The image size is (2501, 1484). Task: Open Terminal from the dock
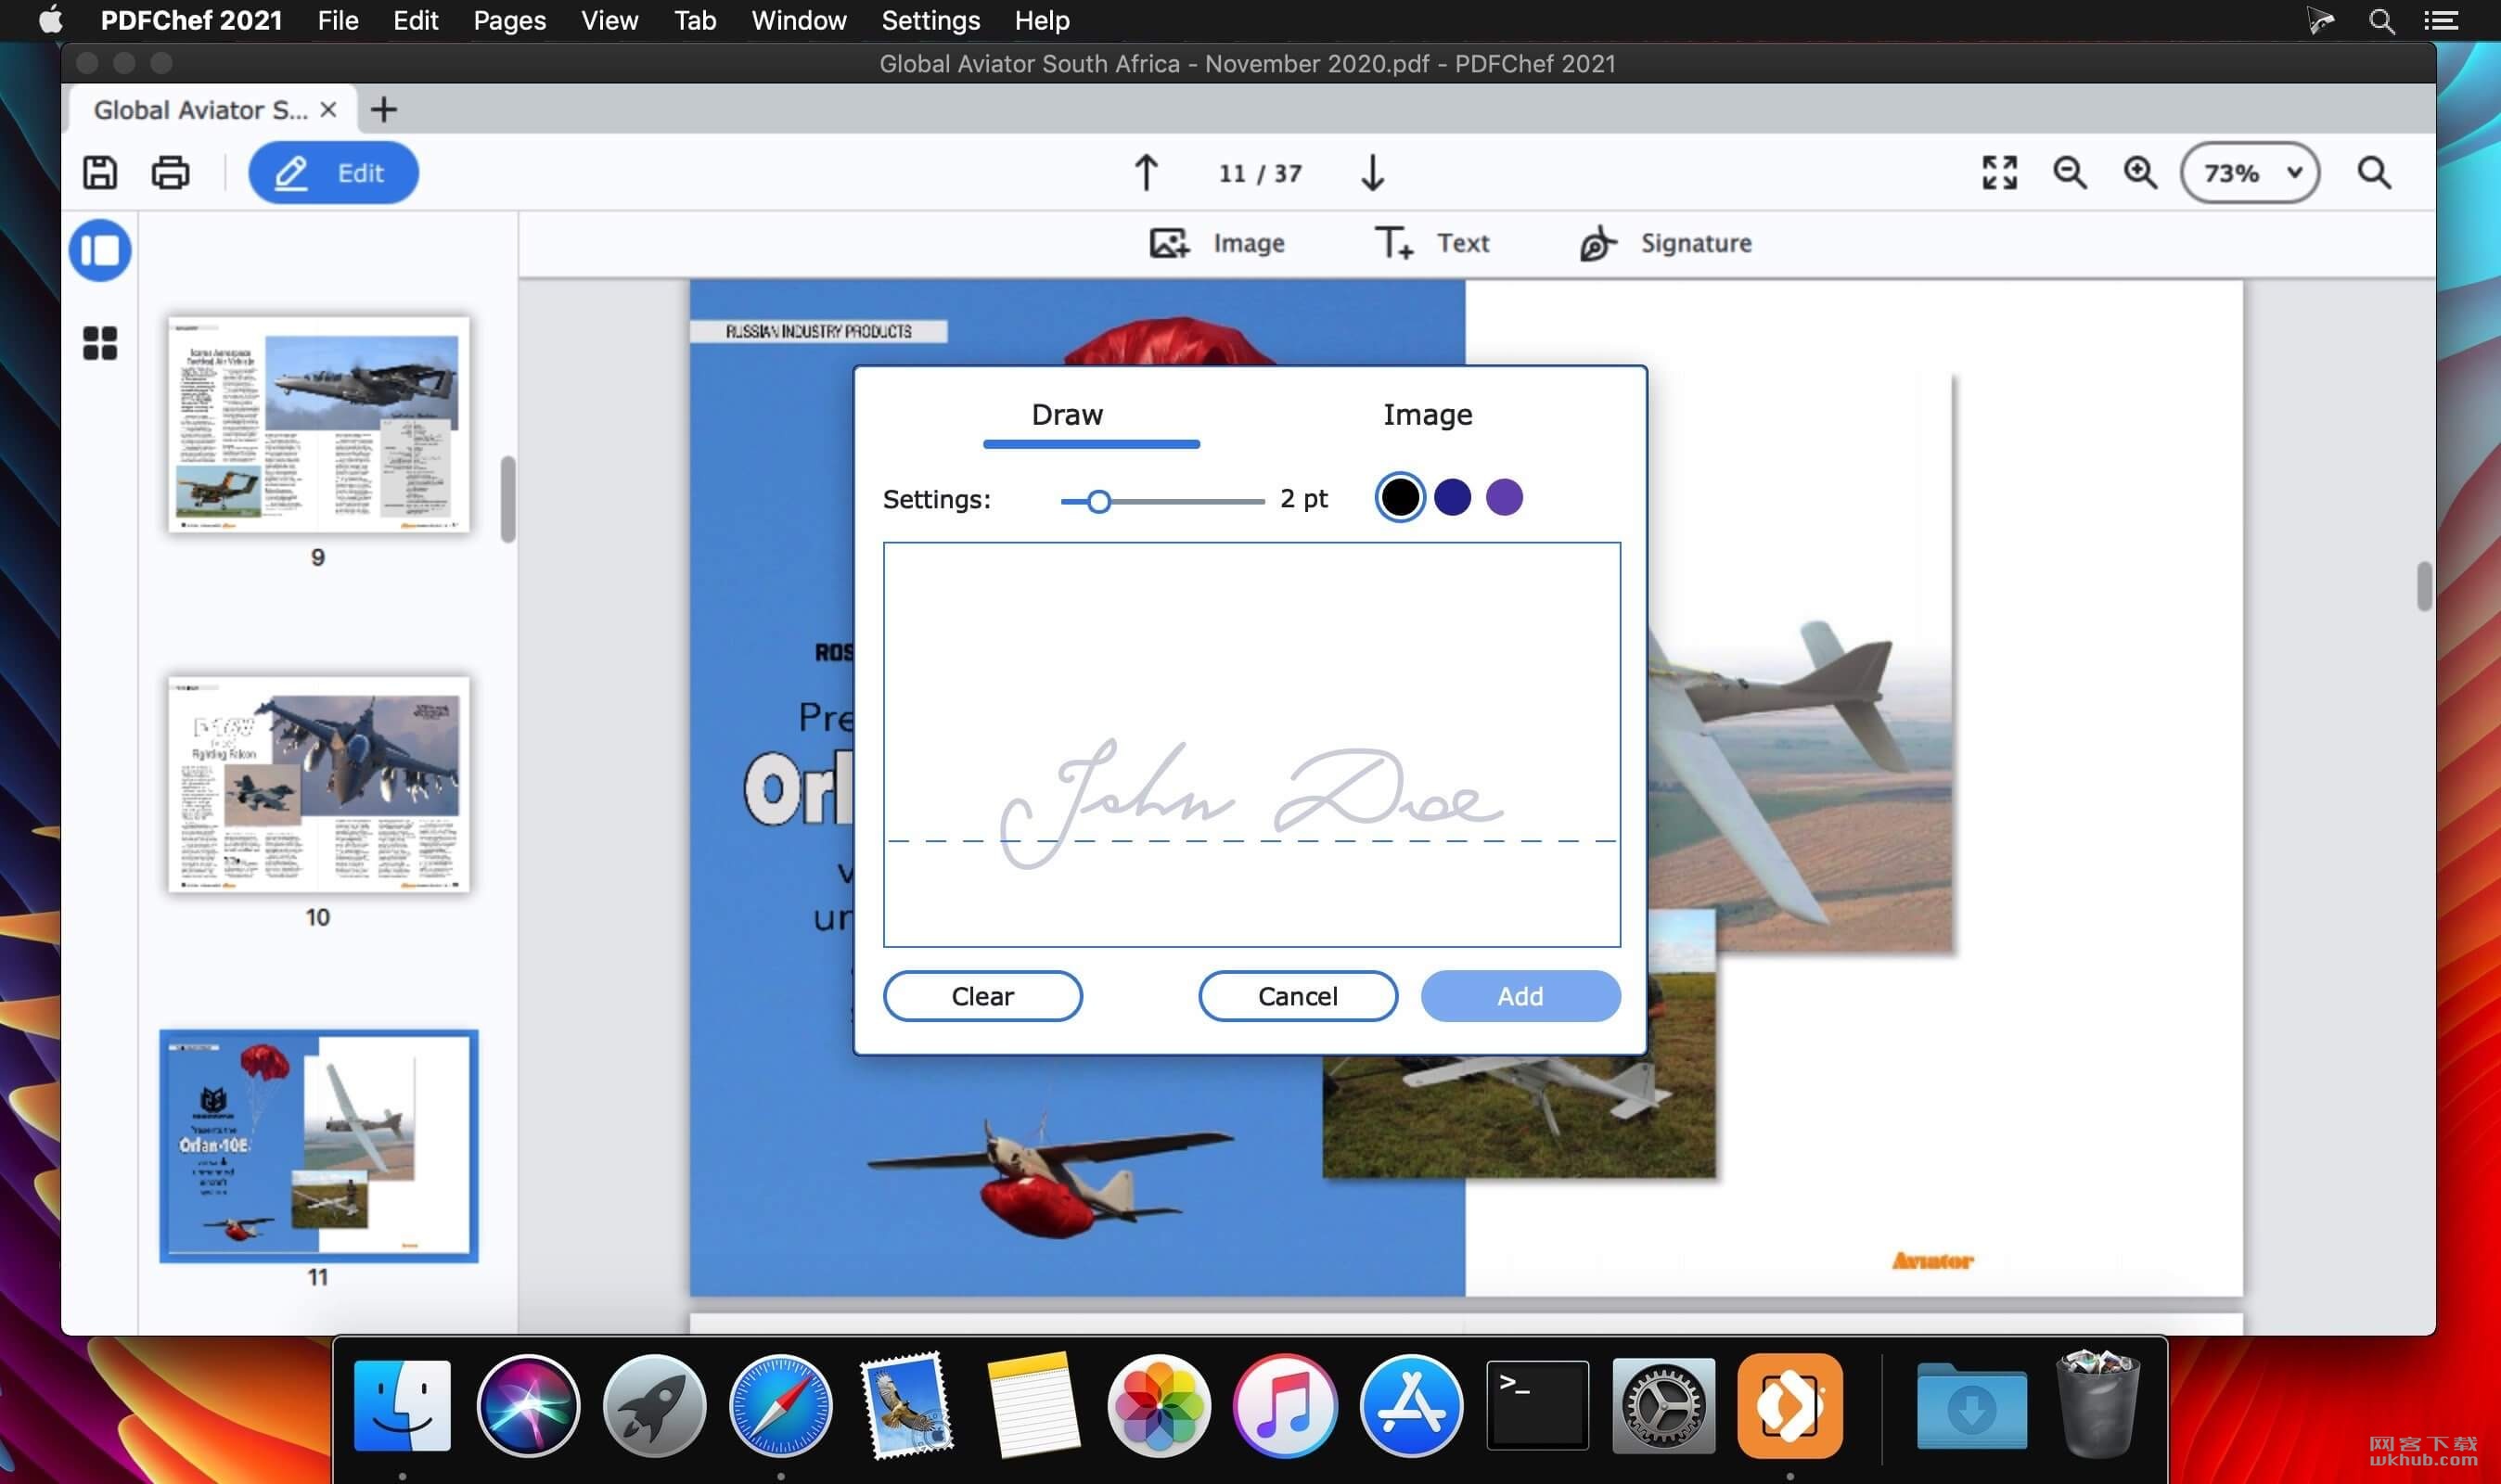coord(1536,1405)
